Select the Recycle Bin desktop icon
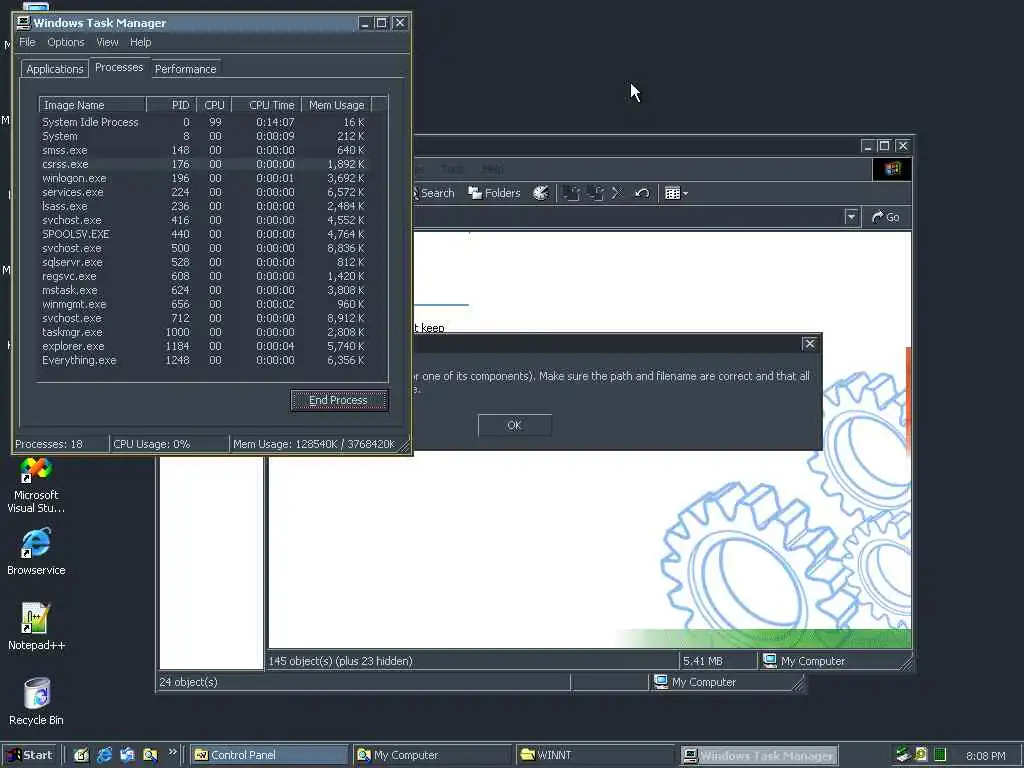1024x768 pixels. (x=36, y=702)
